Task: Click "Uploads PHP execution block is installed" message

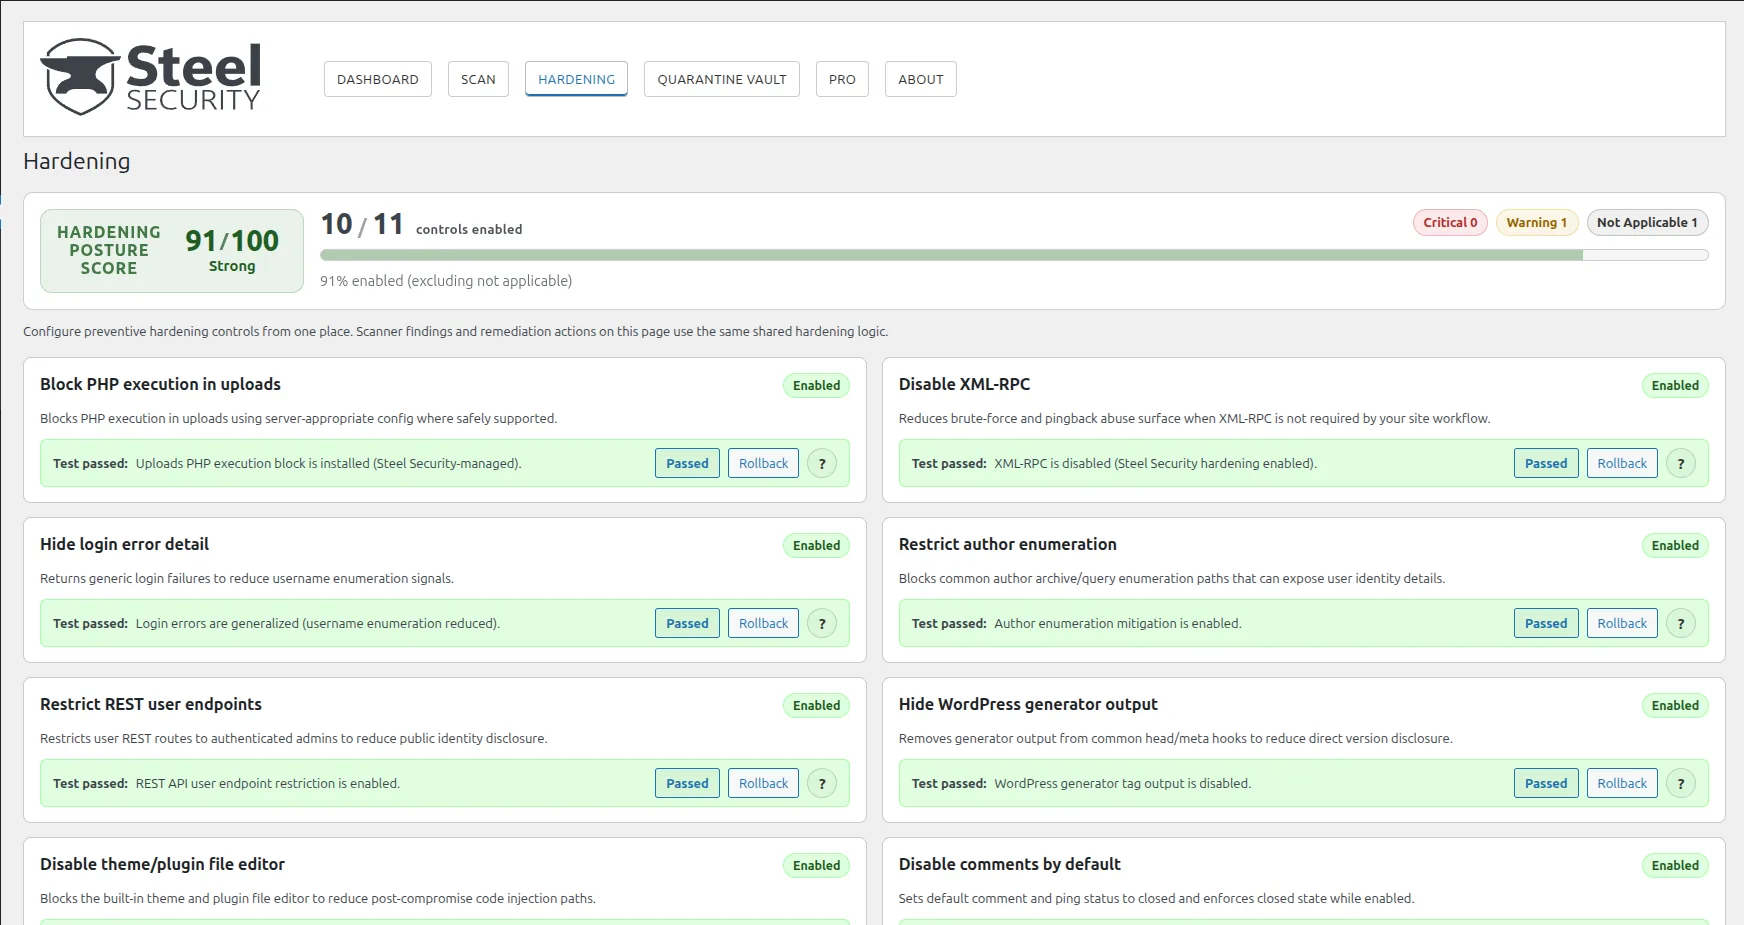Action: pos(328,463)
